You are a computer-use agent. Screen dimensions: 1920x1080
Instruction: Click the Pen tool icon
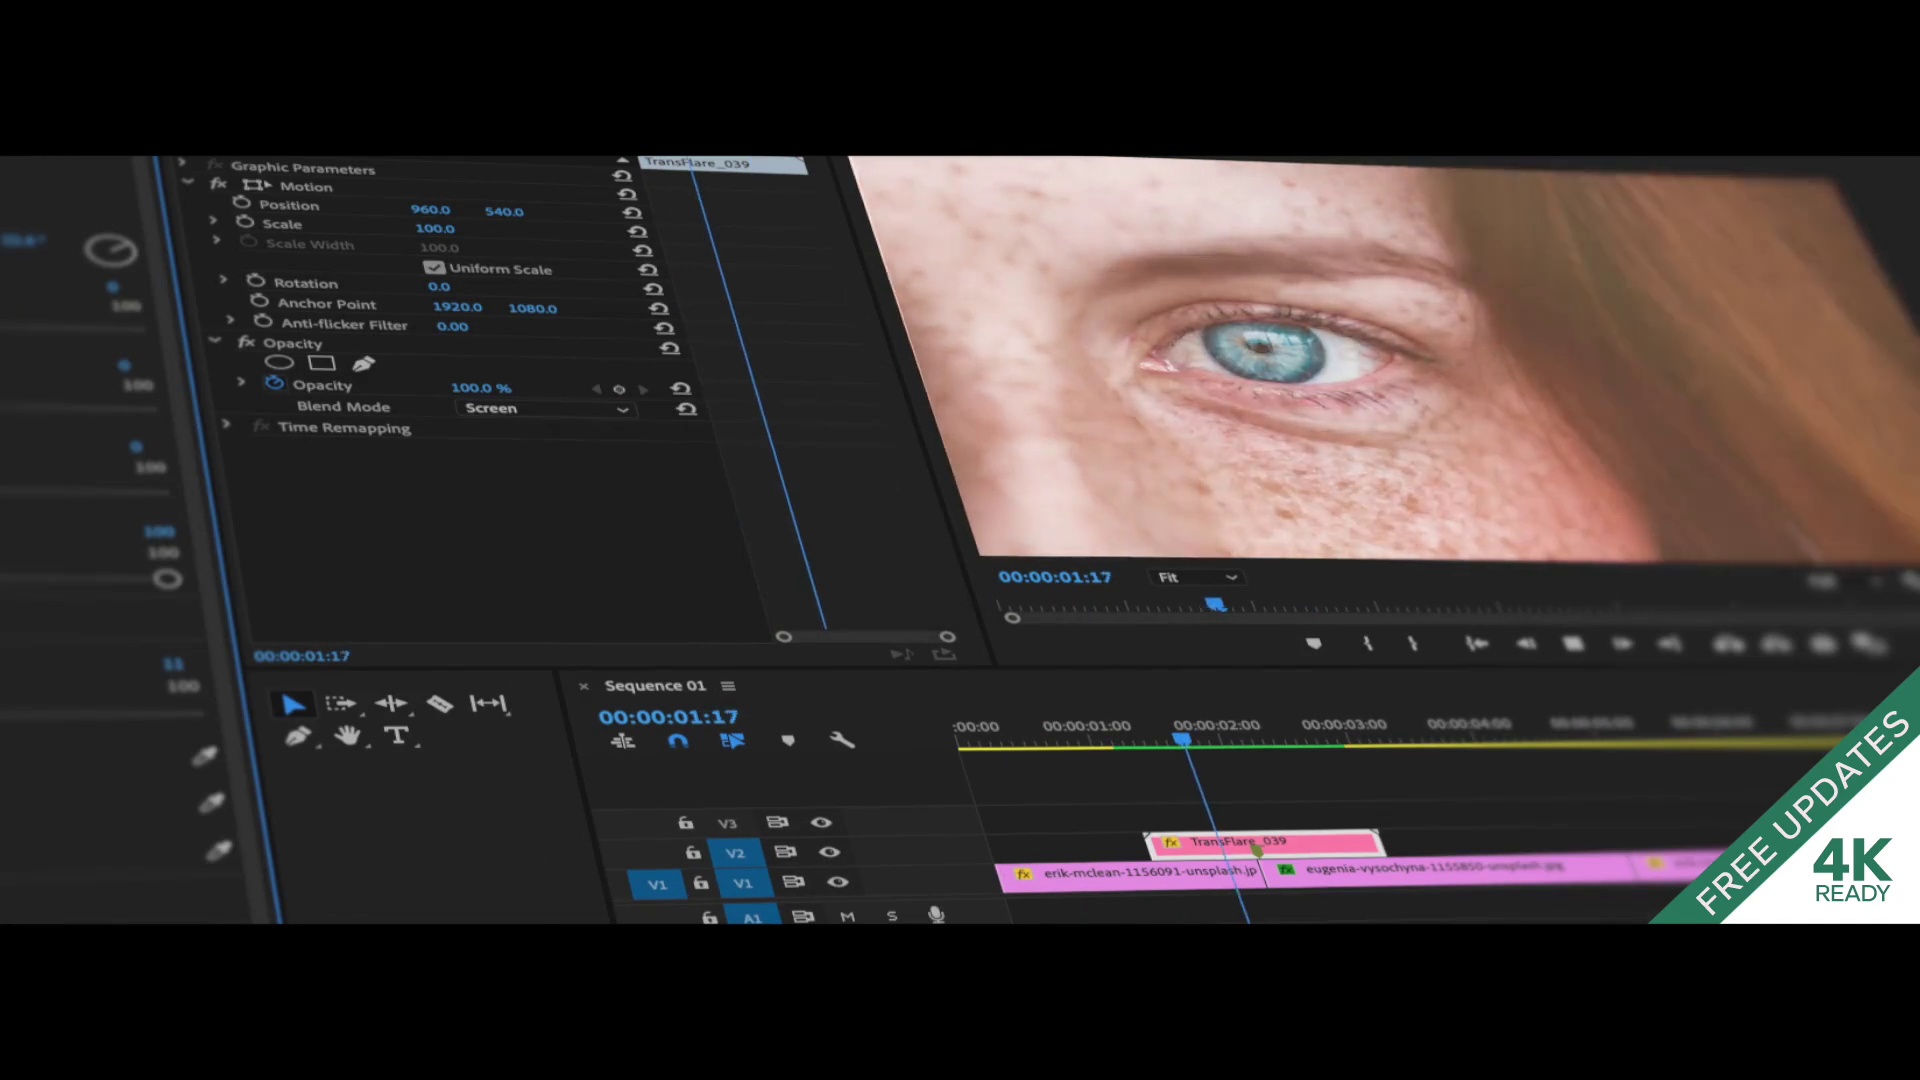coord(297,735)
